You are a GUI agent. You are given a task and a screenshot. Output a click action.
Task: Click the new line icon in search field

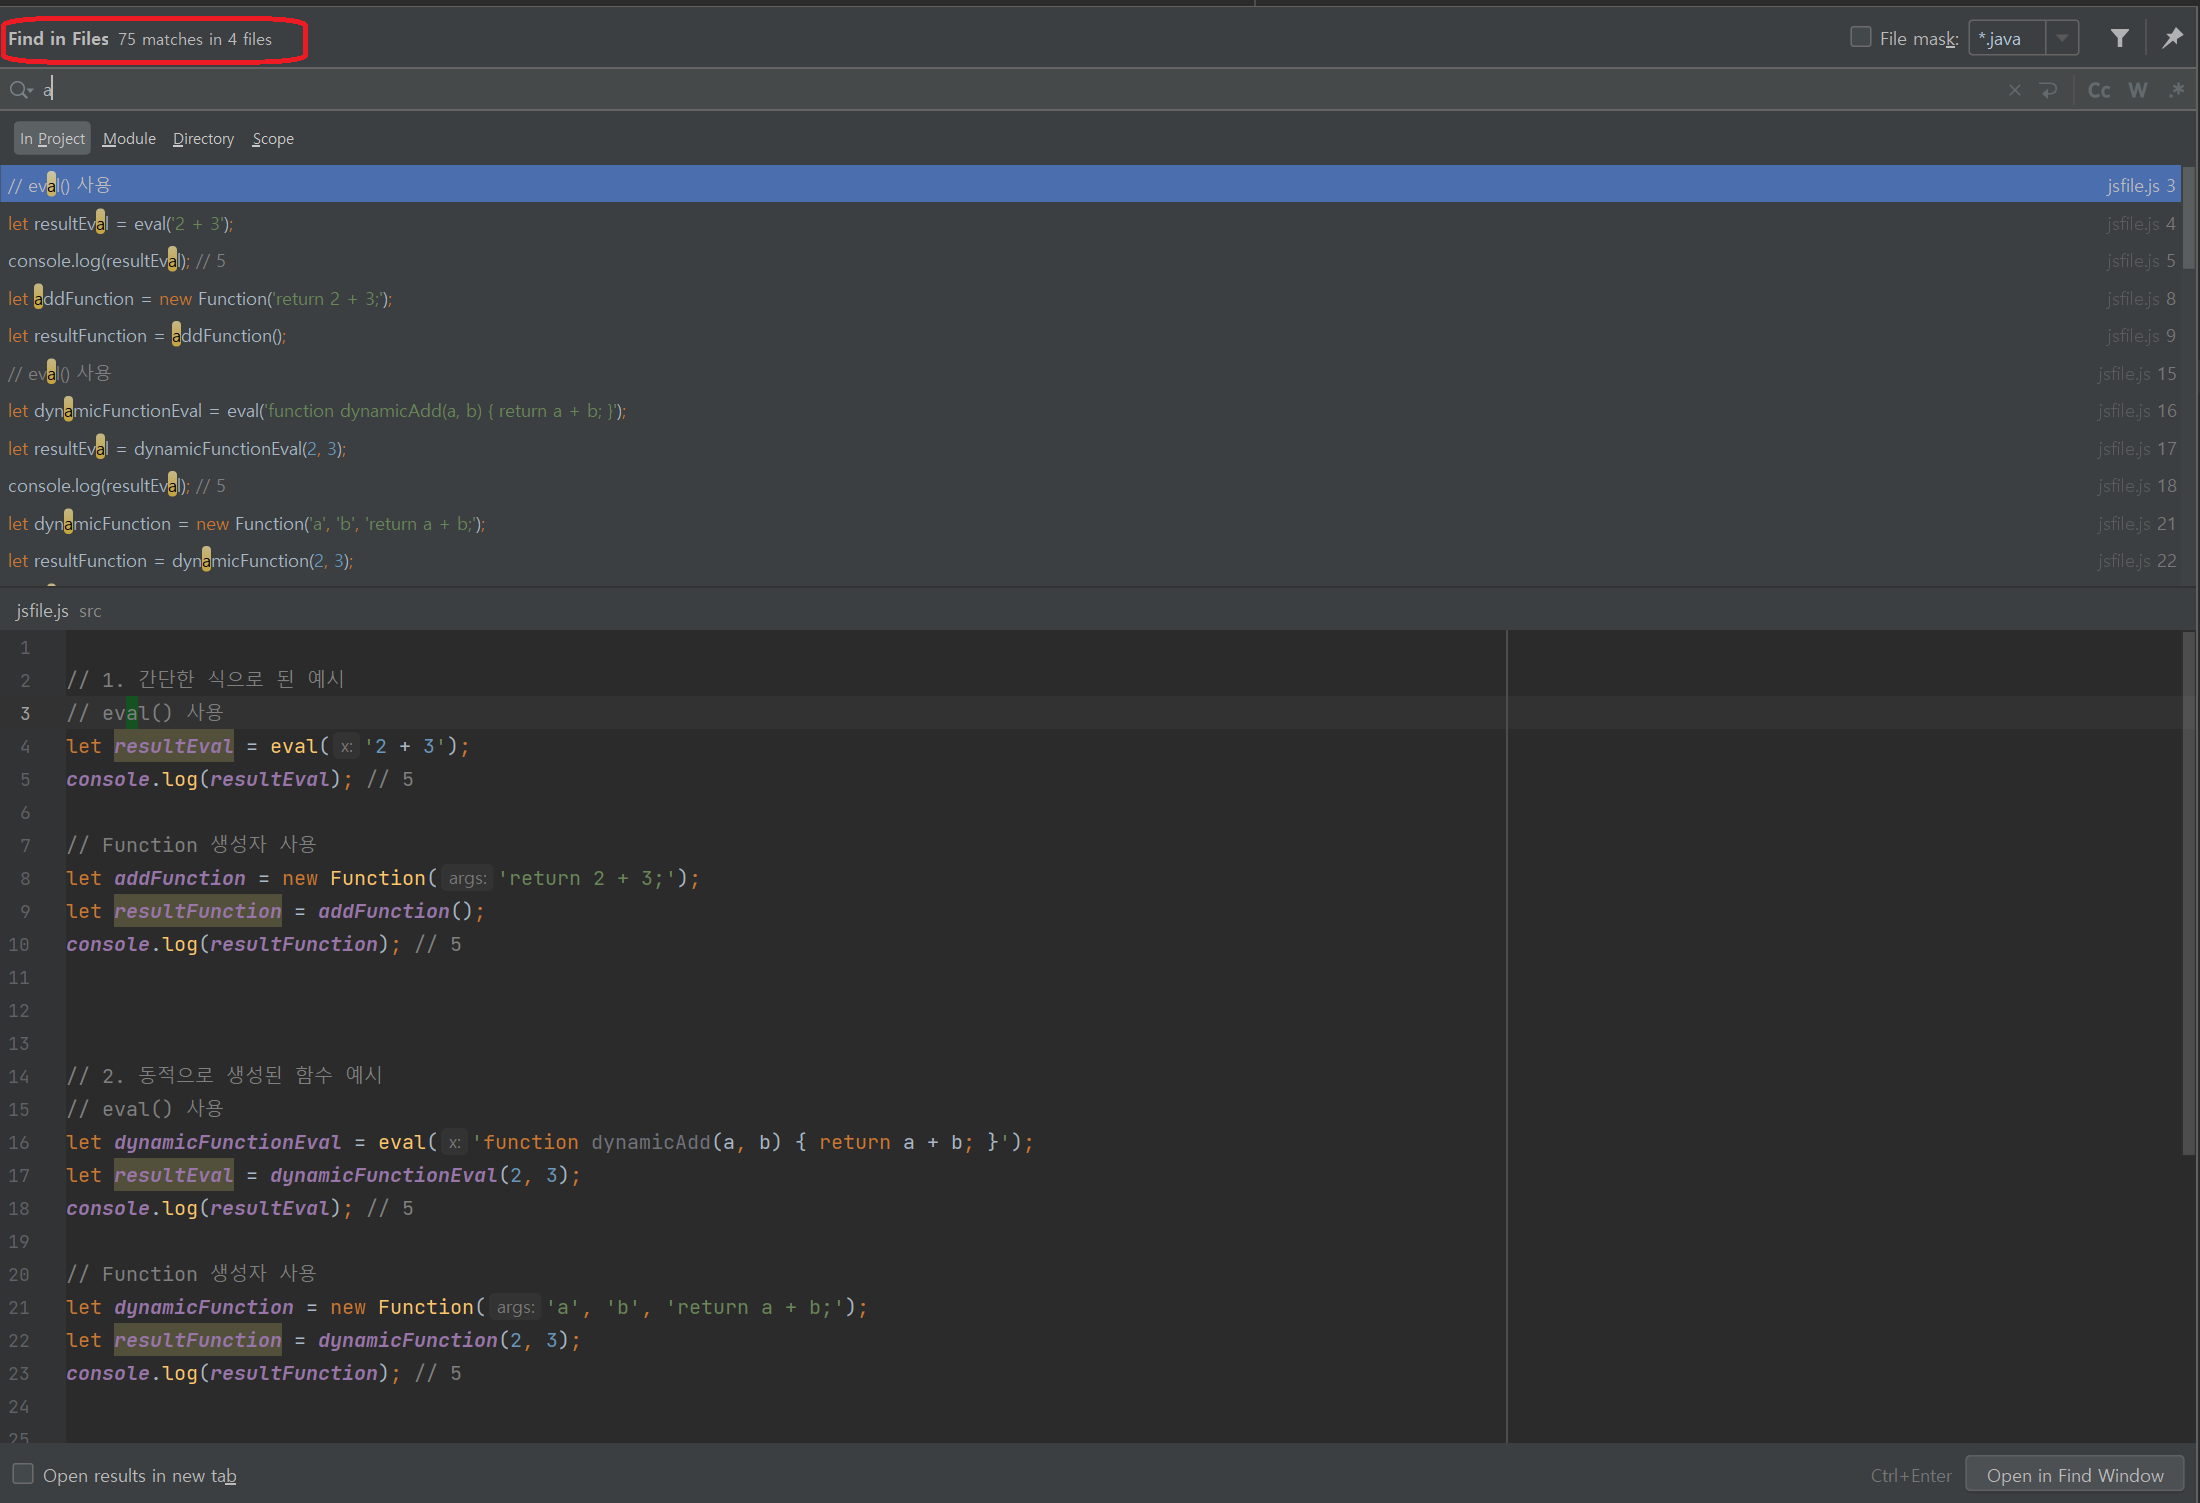[x=2048, y=90]
